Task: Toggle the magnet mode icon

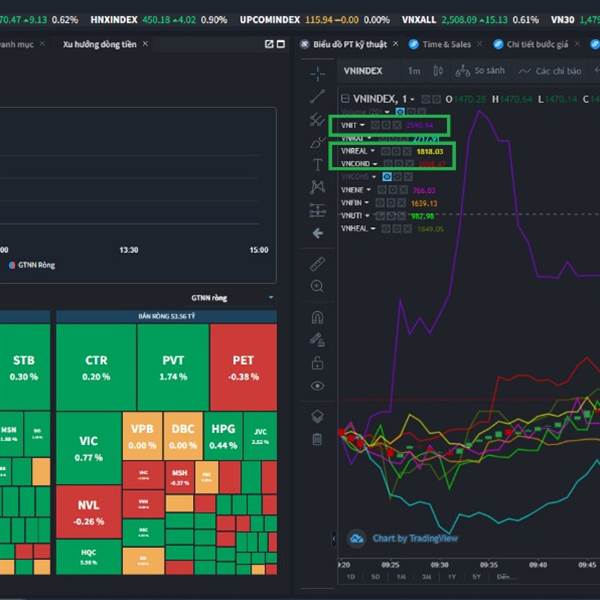Action: 317,317
